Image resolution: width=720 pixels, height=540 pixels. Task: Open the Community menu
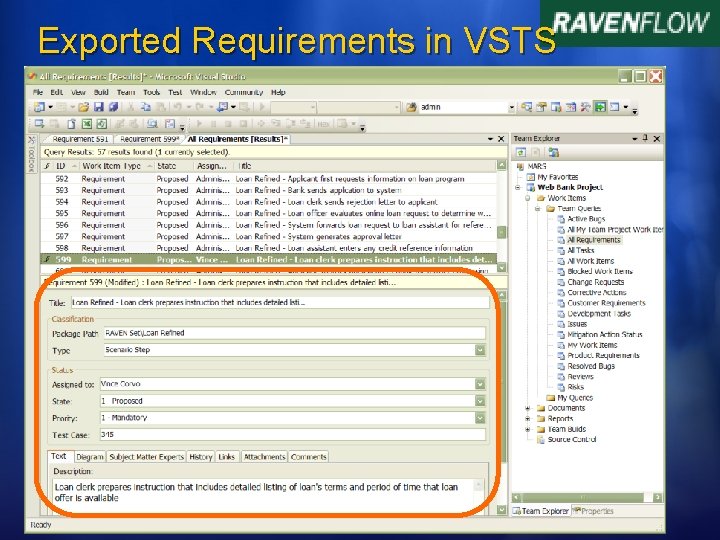tap(243, 92)
